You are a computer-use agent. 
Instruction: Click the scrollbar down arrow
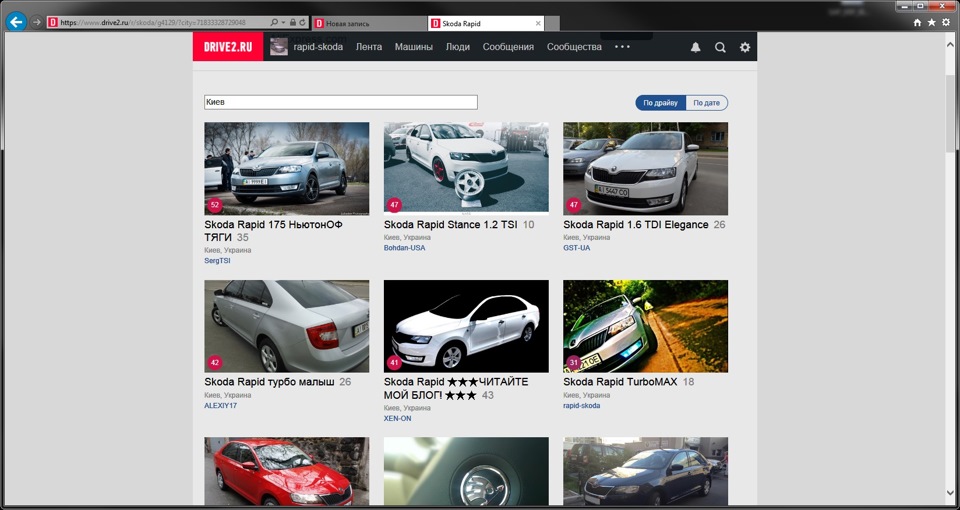(x=950, y=493)
